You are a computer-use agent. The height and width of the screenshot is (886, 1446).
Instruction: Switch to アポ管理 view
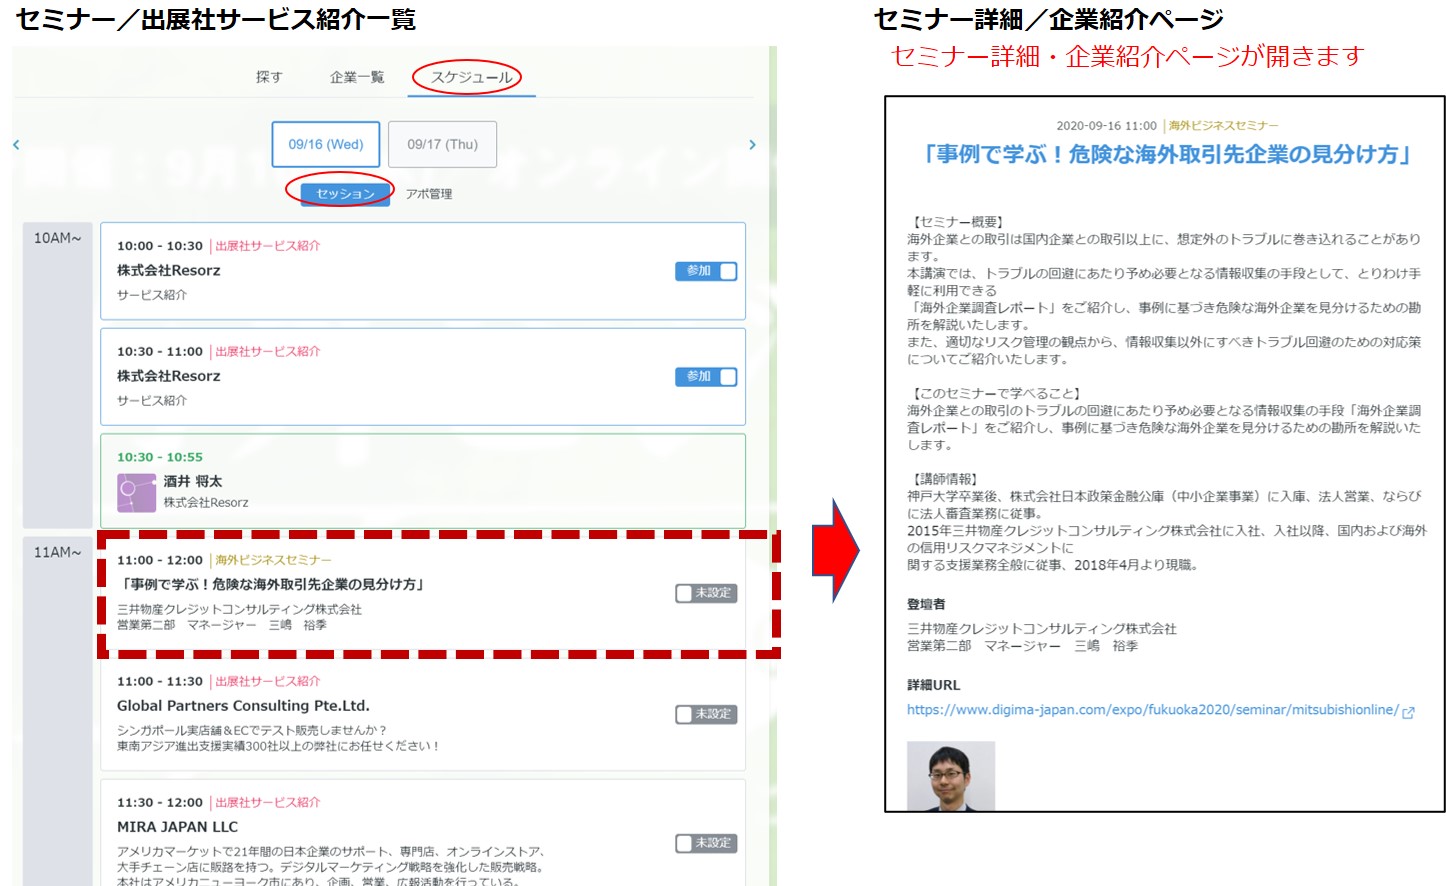(429, 194)
